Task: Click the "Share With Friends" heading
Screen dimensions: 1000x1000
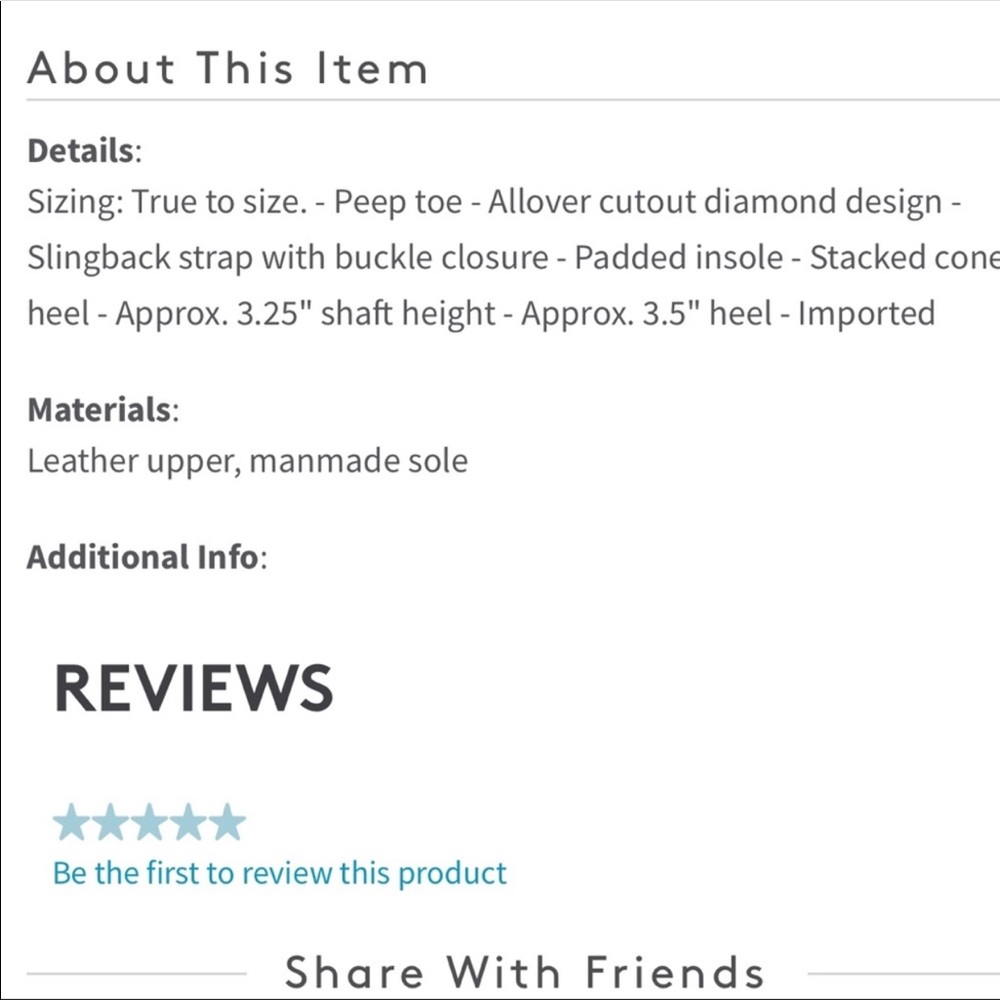Action: [x=525, y=972]
